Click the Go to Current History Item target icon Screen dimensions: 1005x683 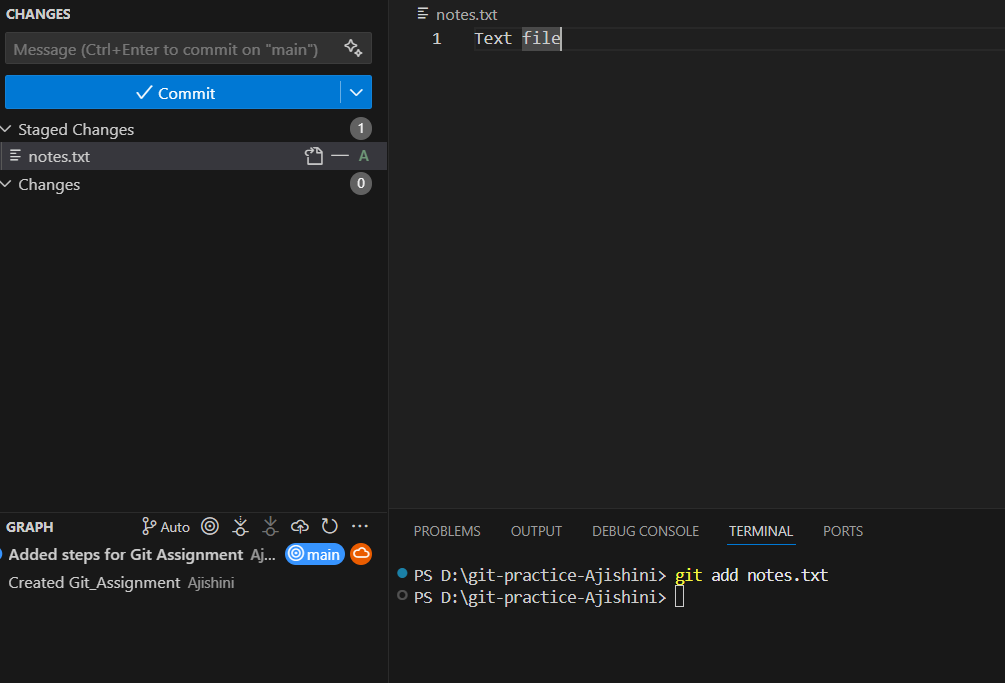(210, 526)
